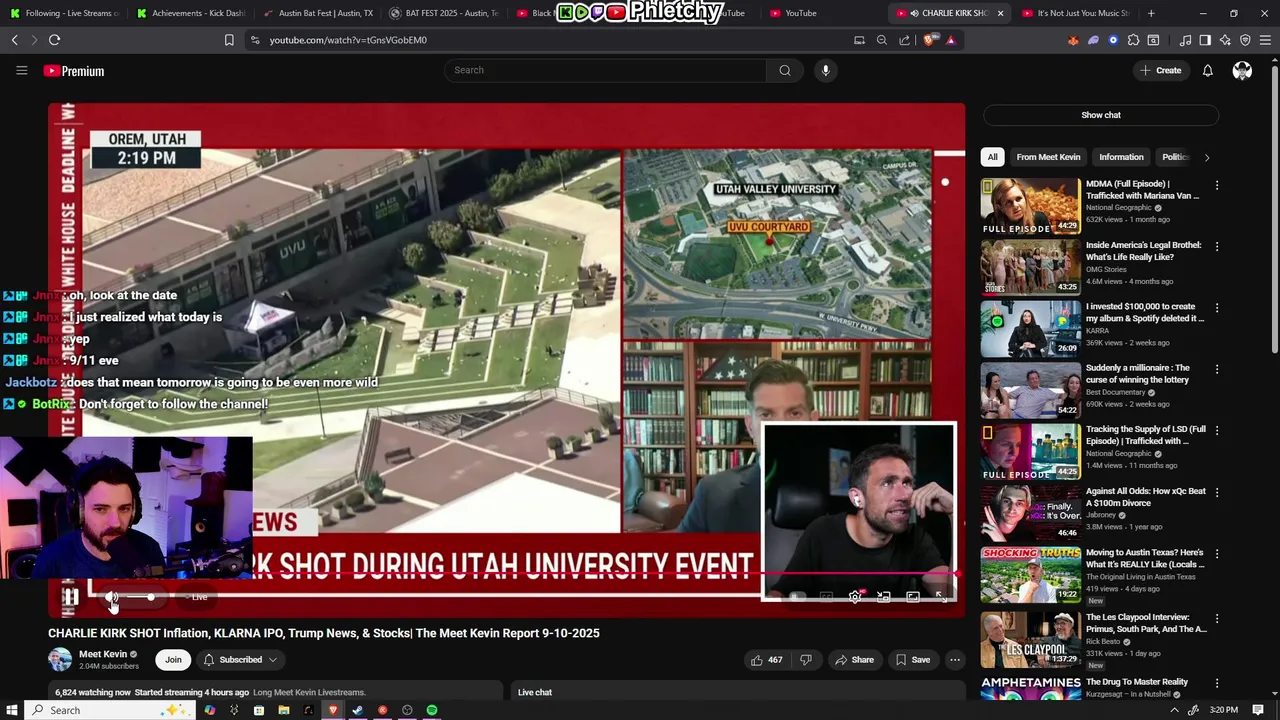Open options for Inside America's Legal Brothel
1280x720 pixels.
[x=1217, y=246]
